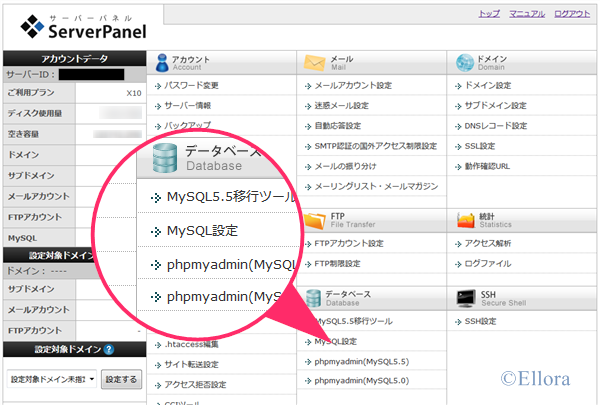Click the アカウントデータ header

(75, 59)
